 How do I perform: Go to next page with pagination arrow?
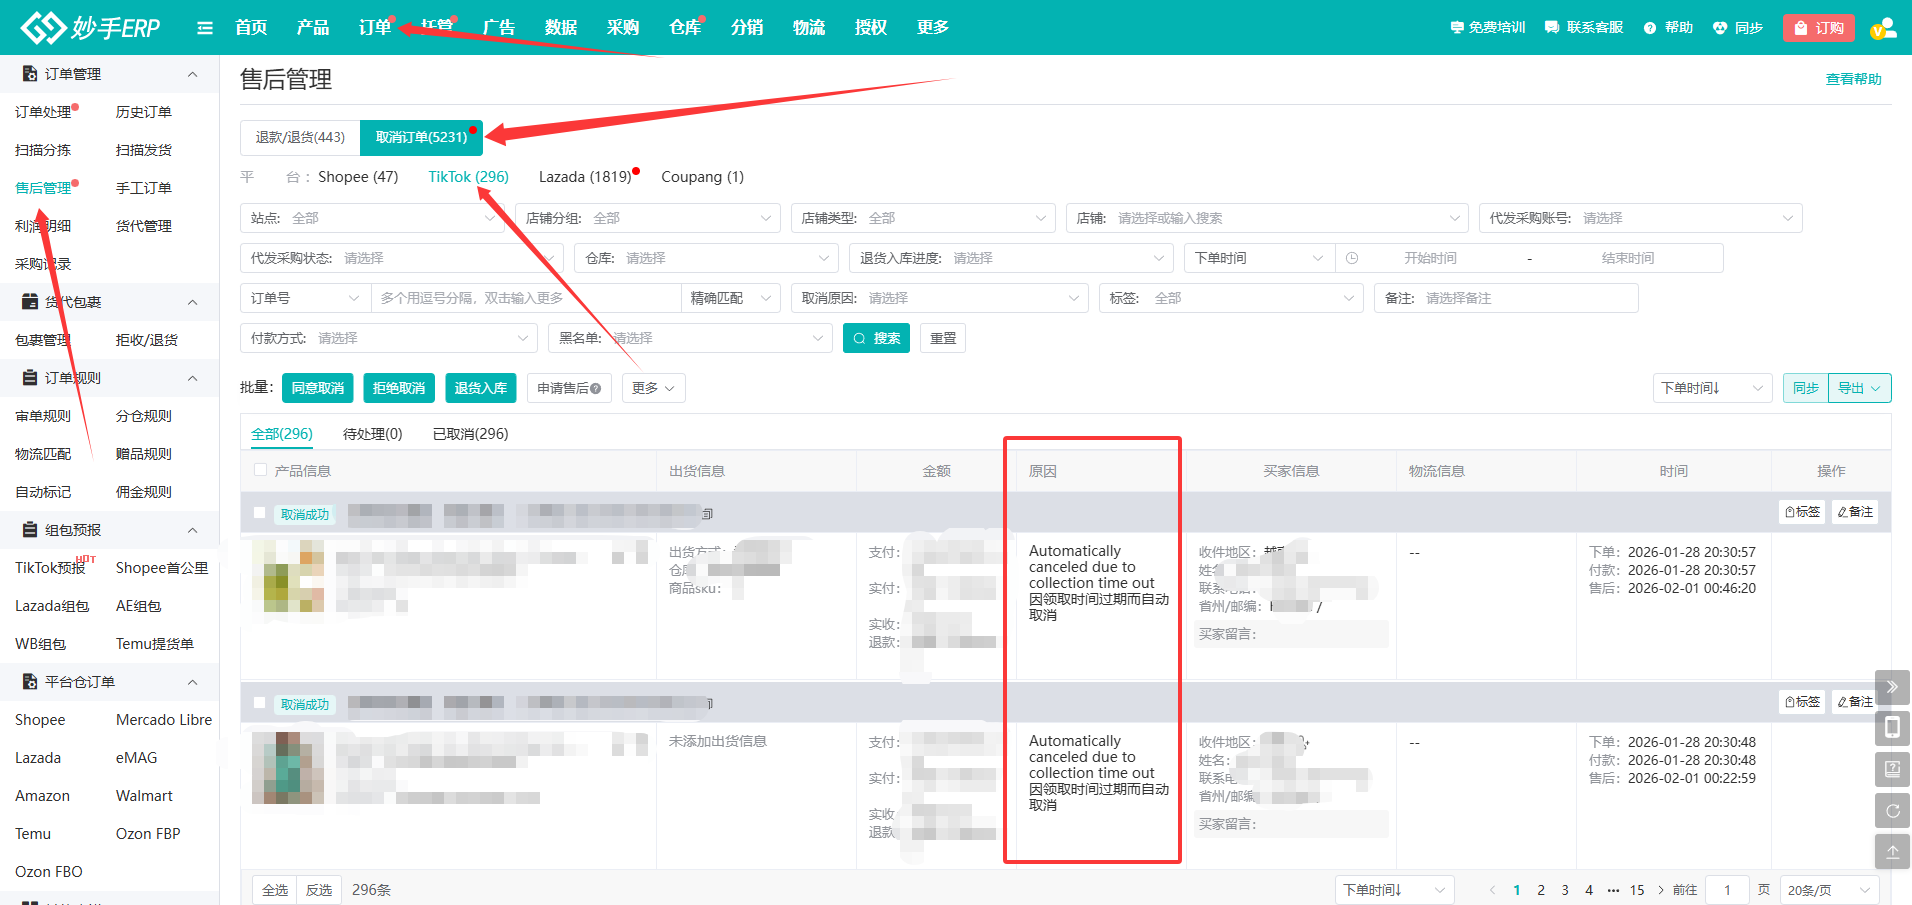coord(1661,890)
